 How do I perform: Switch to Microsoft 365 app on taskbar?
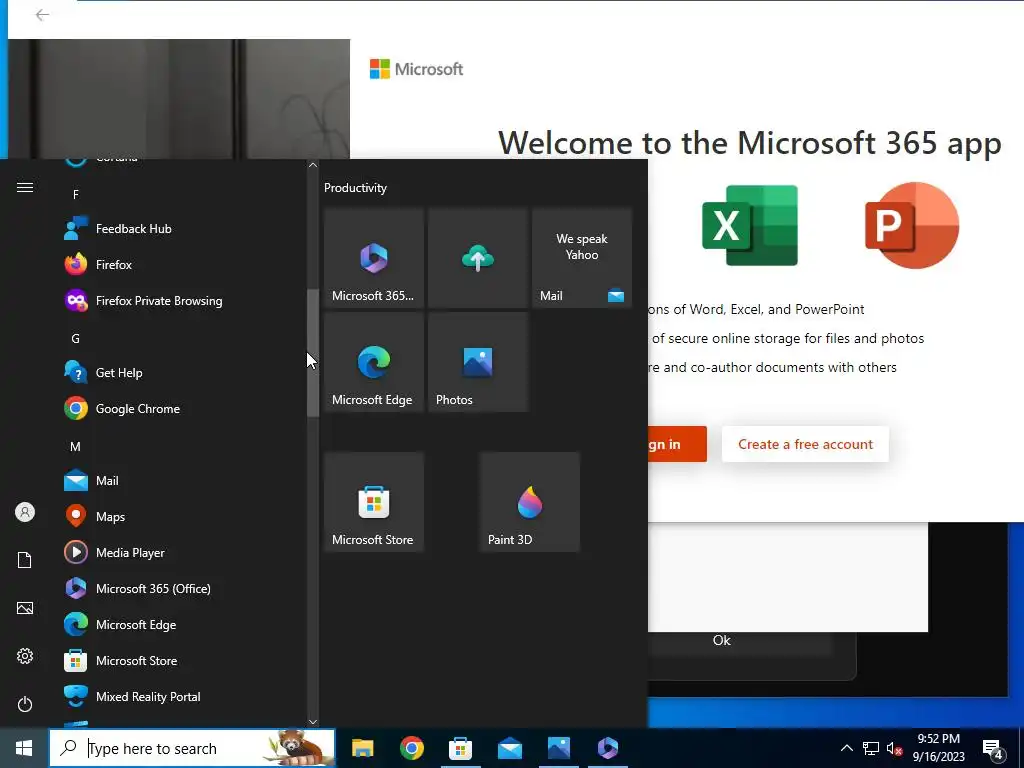click(608, 748)
